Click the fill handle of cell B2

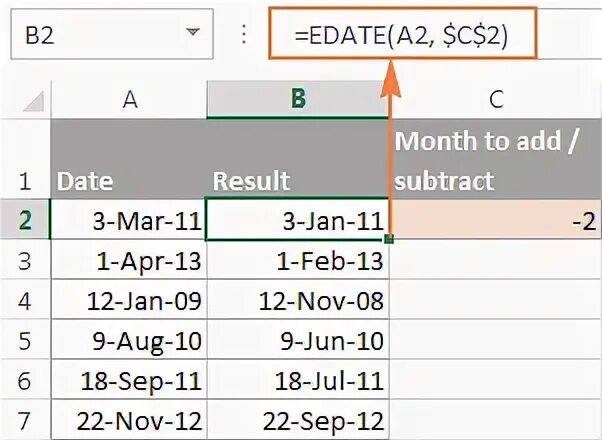[388, 239]
